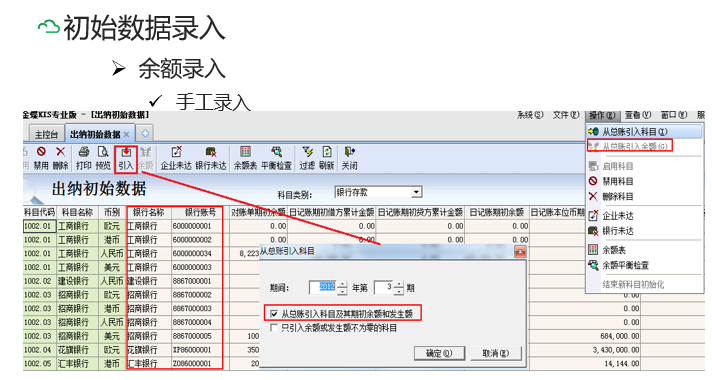Open the 系统(S) menu
This screenshot has width=712, height=380.
[x=530, y=115]
